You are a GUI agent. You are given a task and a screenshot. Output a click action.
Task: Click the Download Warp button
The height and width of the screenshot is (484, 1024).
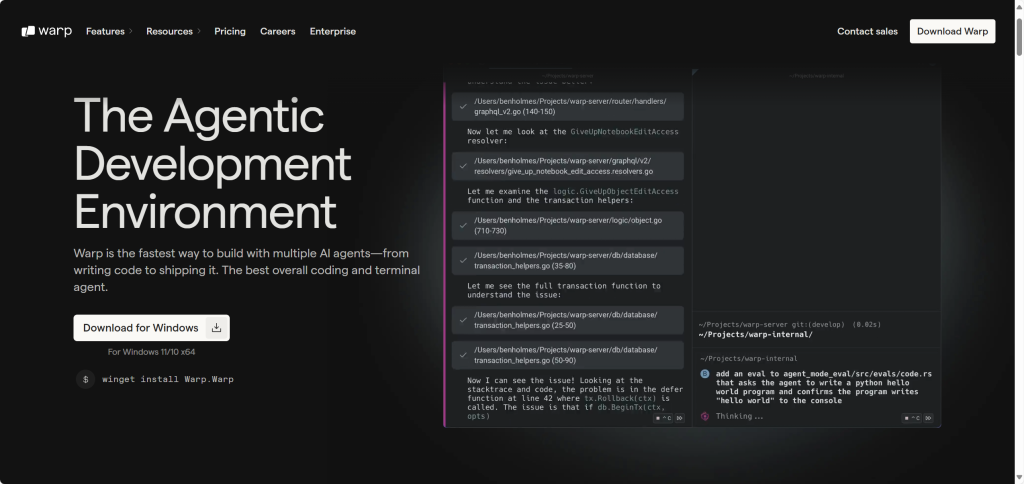(952, 31)
